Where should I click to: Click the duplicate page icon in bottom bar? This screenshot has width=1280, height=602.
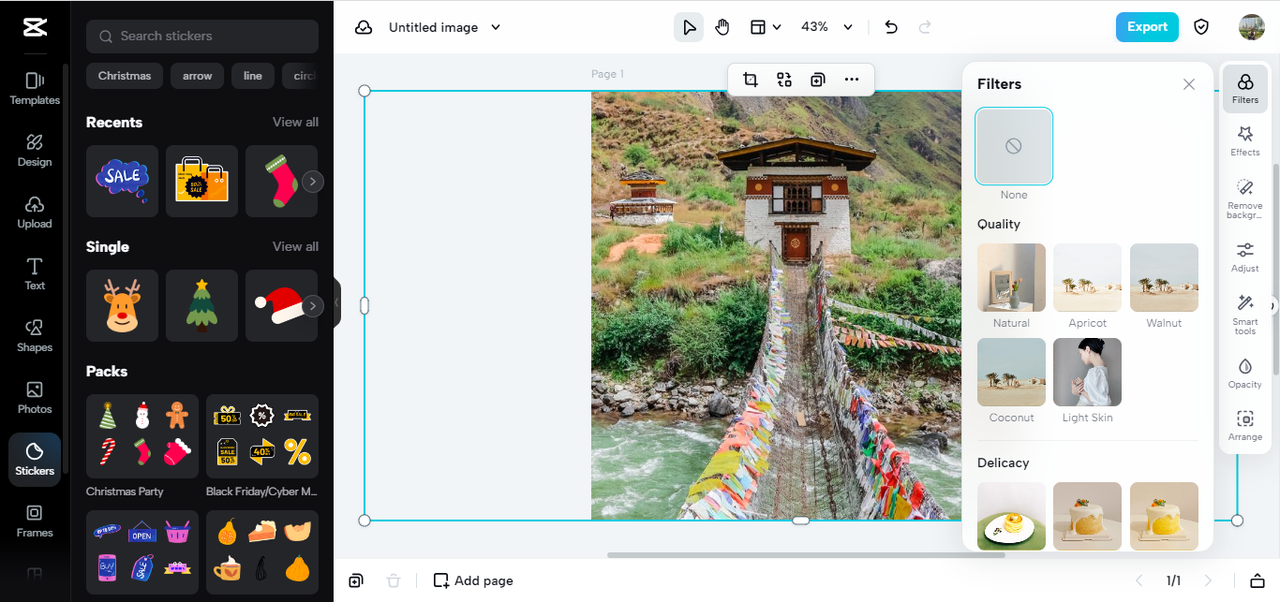pos(356,581)
